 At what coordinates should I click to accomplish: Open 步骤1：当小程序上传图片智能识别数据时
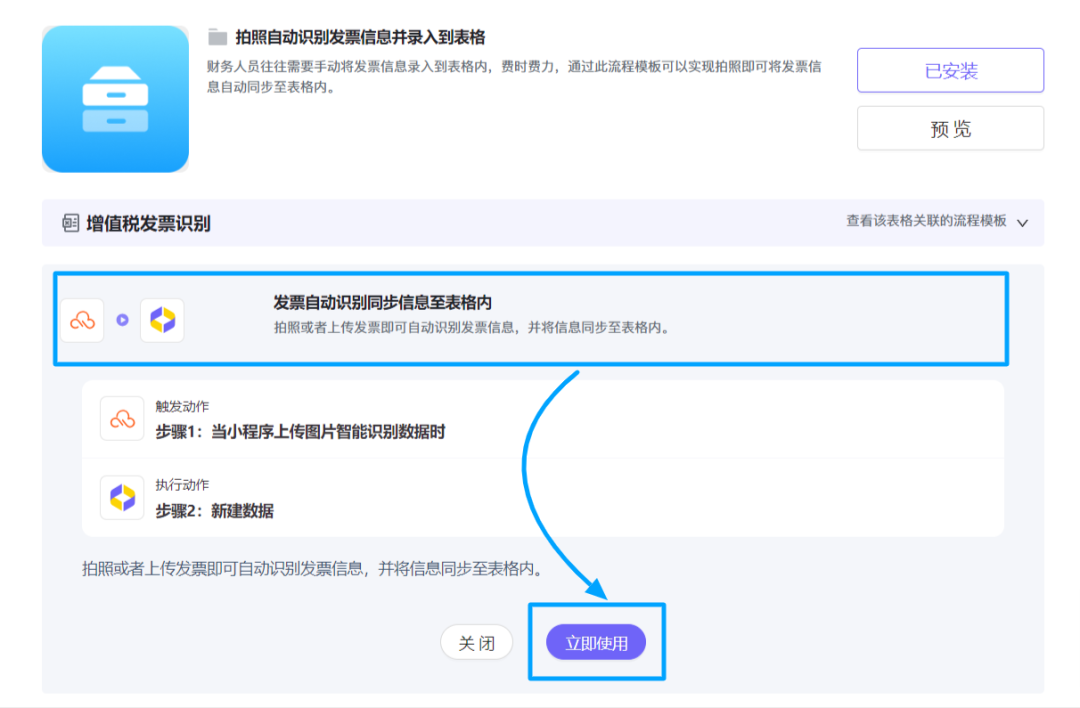300,432
